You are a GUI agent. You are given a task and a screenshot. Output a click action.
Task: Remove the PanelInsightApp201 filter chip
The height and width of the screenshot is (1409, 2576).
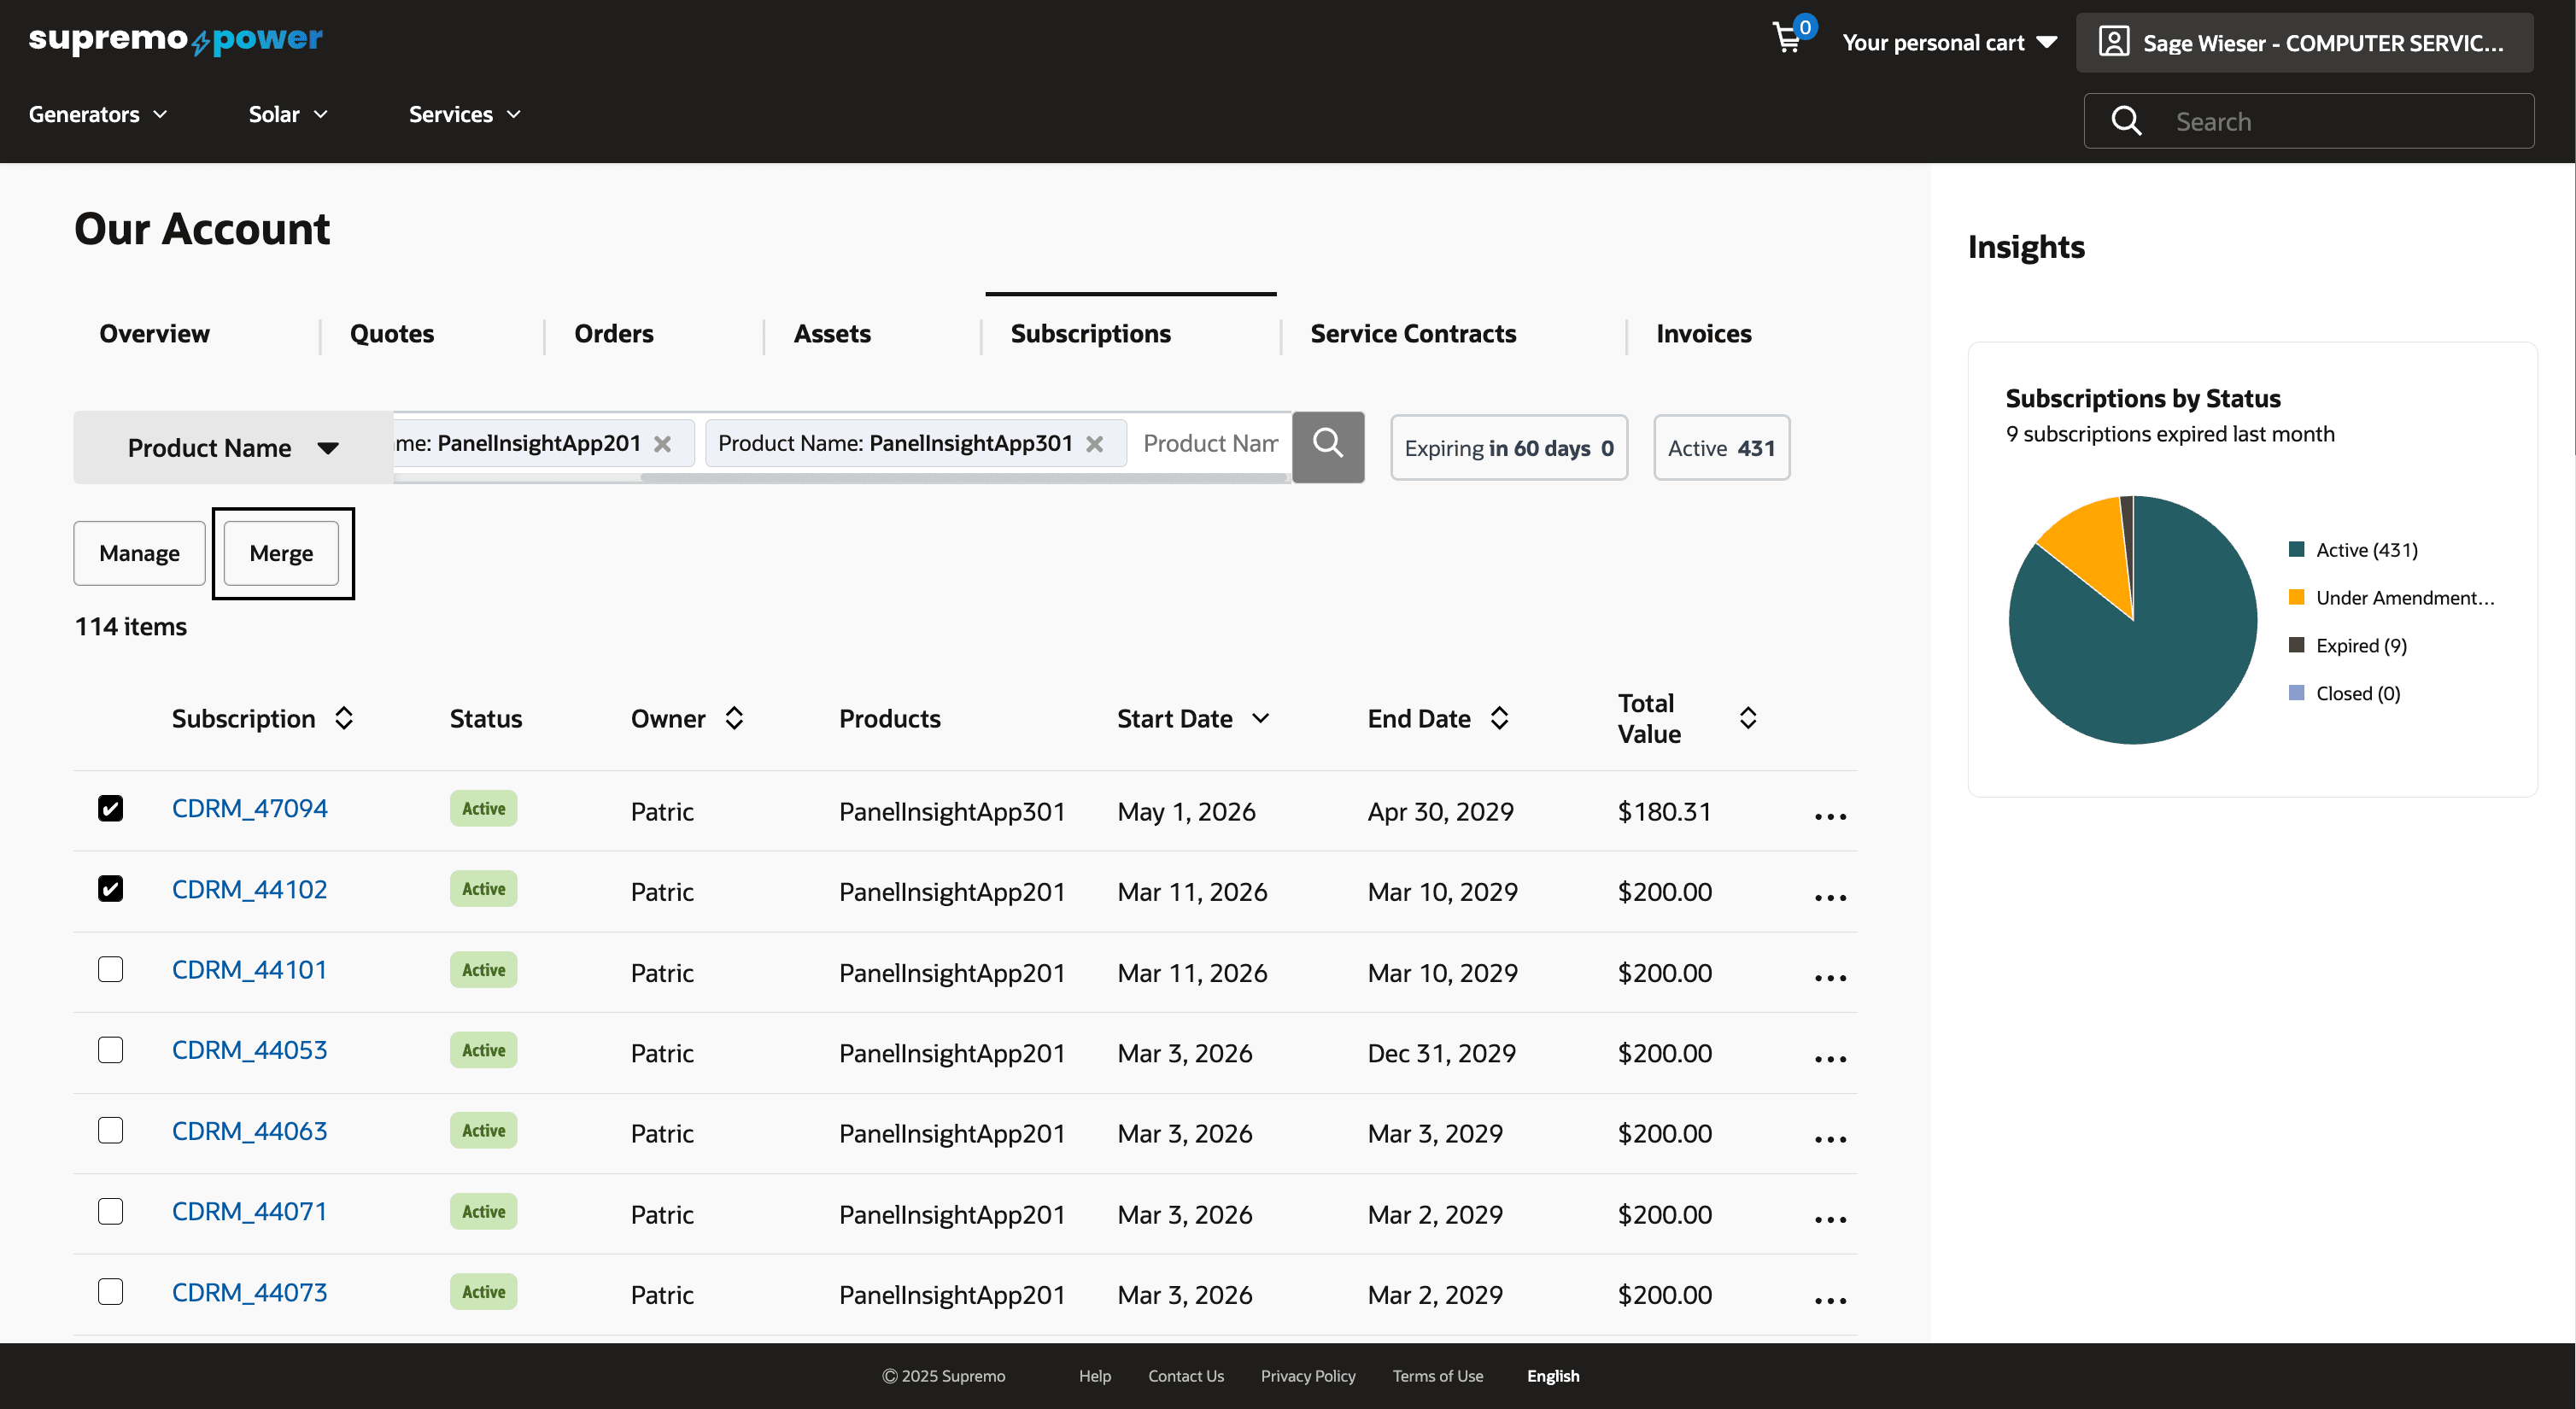click(662, 444)
